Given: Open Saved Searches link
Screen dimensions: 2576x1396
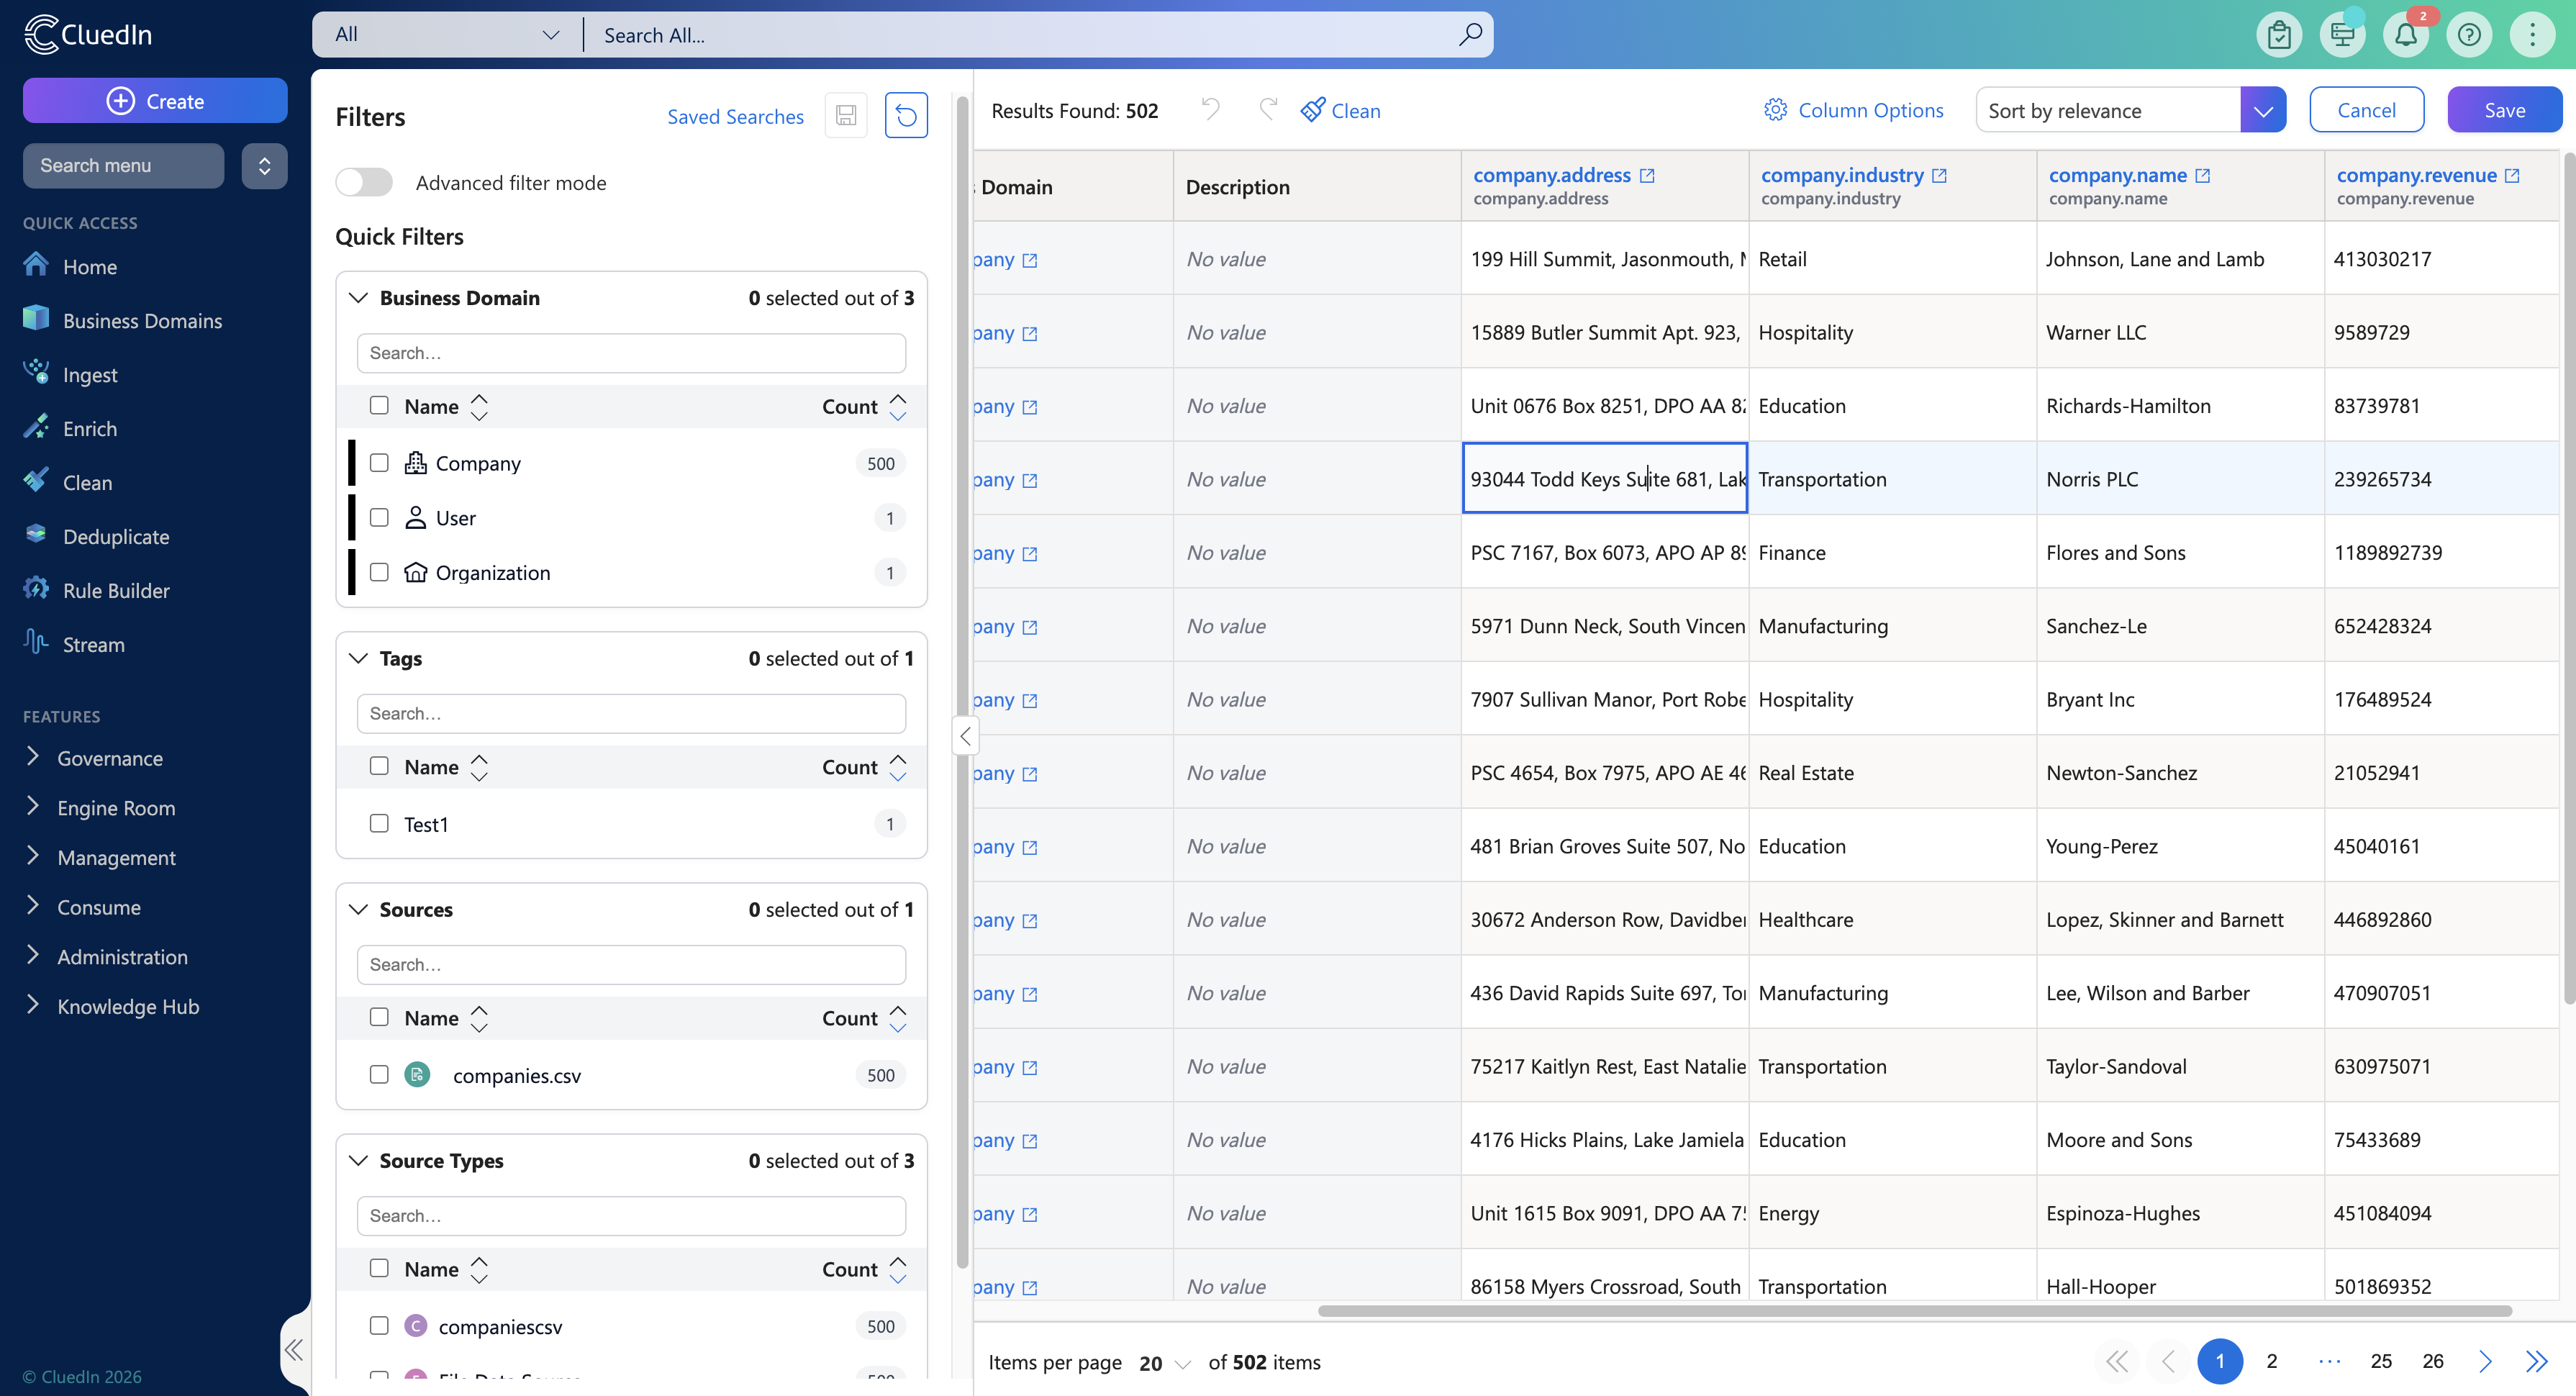Looking at the screenshot, I should coord(735,116).
